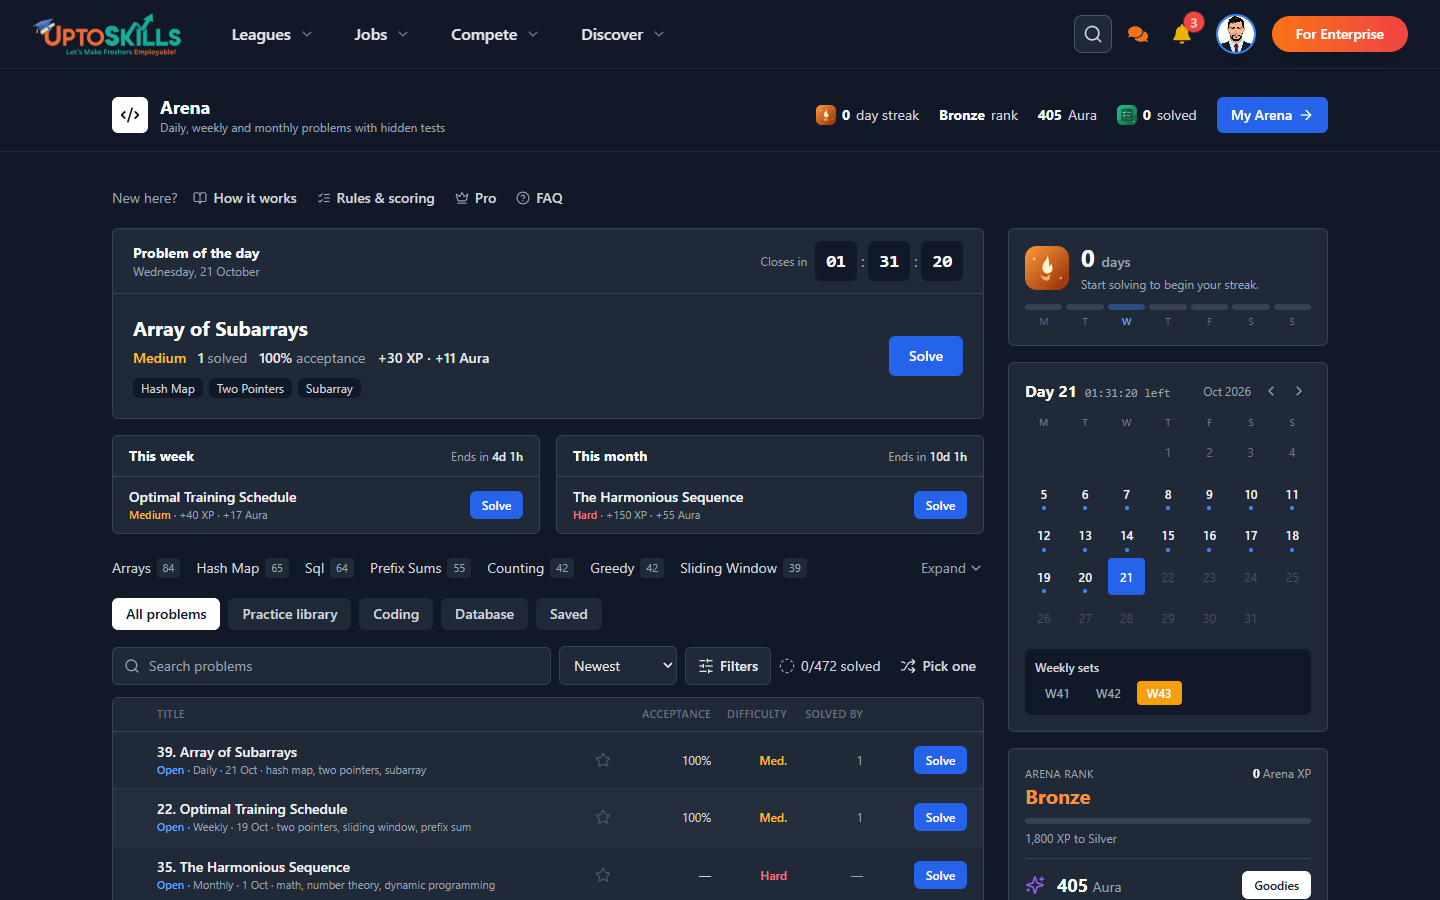Solve problem 35 in the table
The width and height of the screenshot is (1440, 900).
(940, 875)
